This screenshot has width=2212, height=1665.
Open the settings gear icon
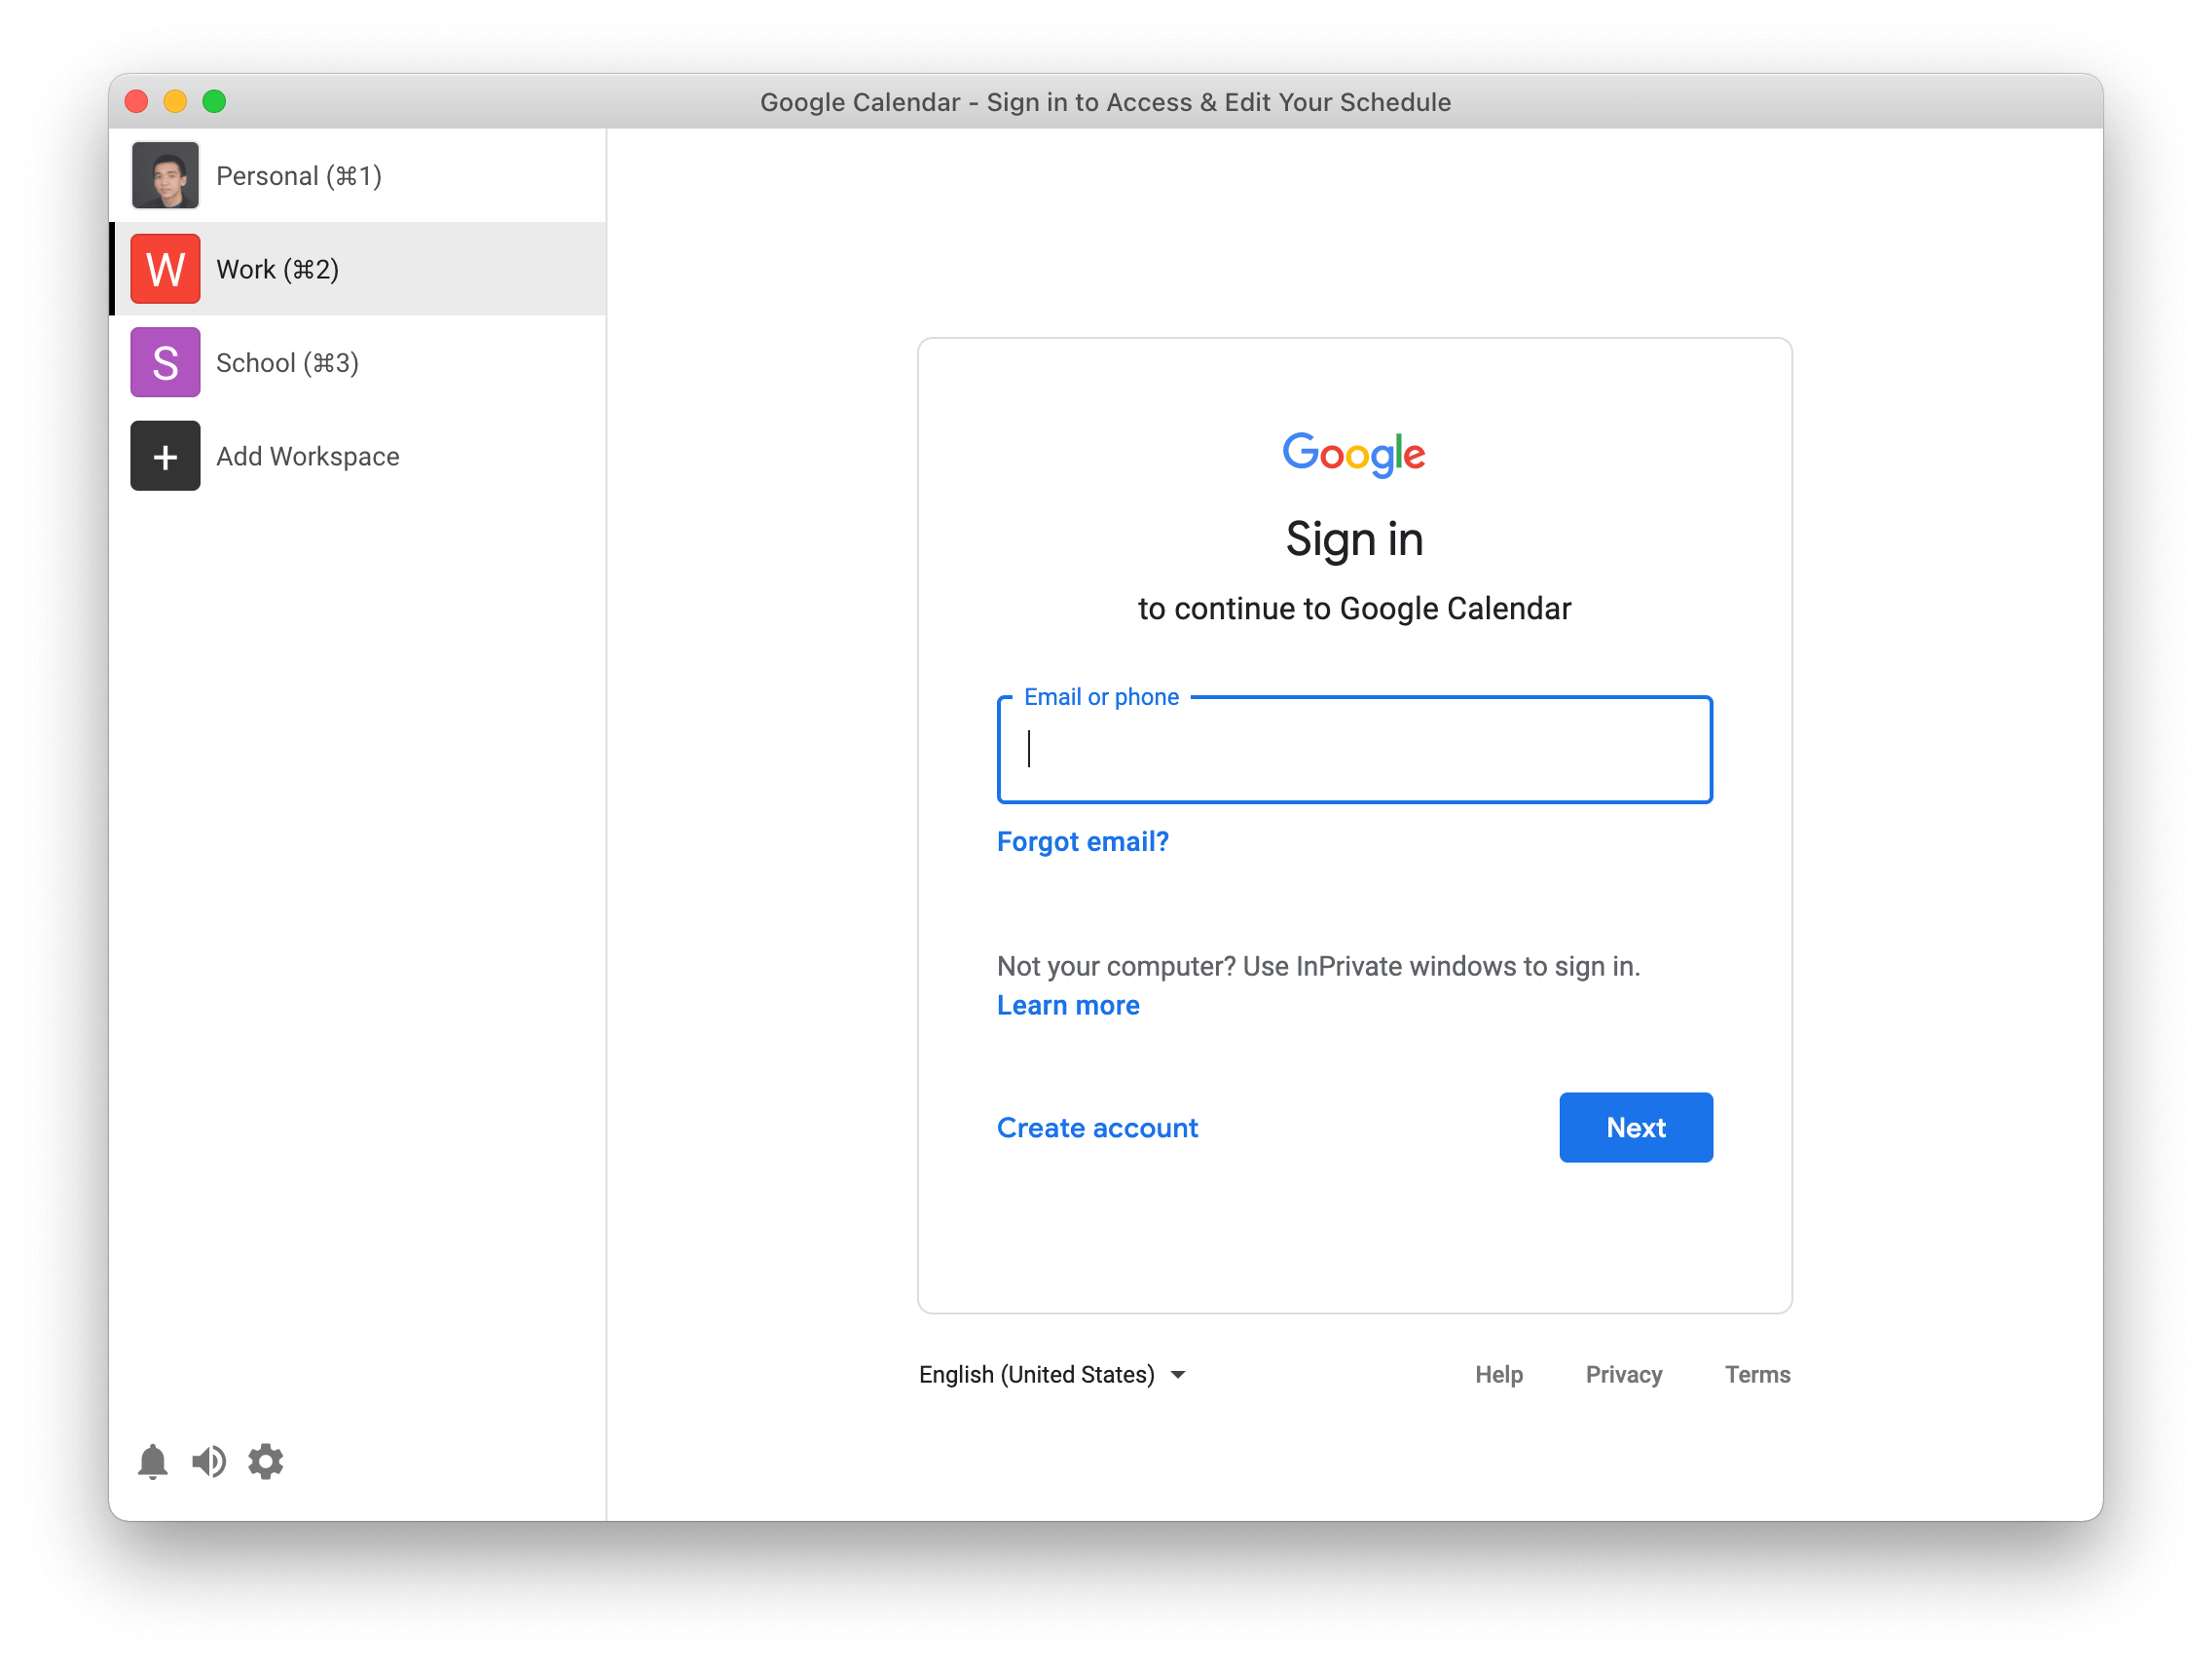pos(266,1462)
